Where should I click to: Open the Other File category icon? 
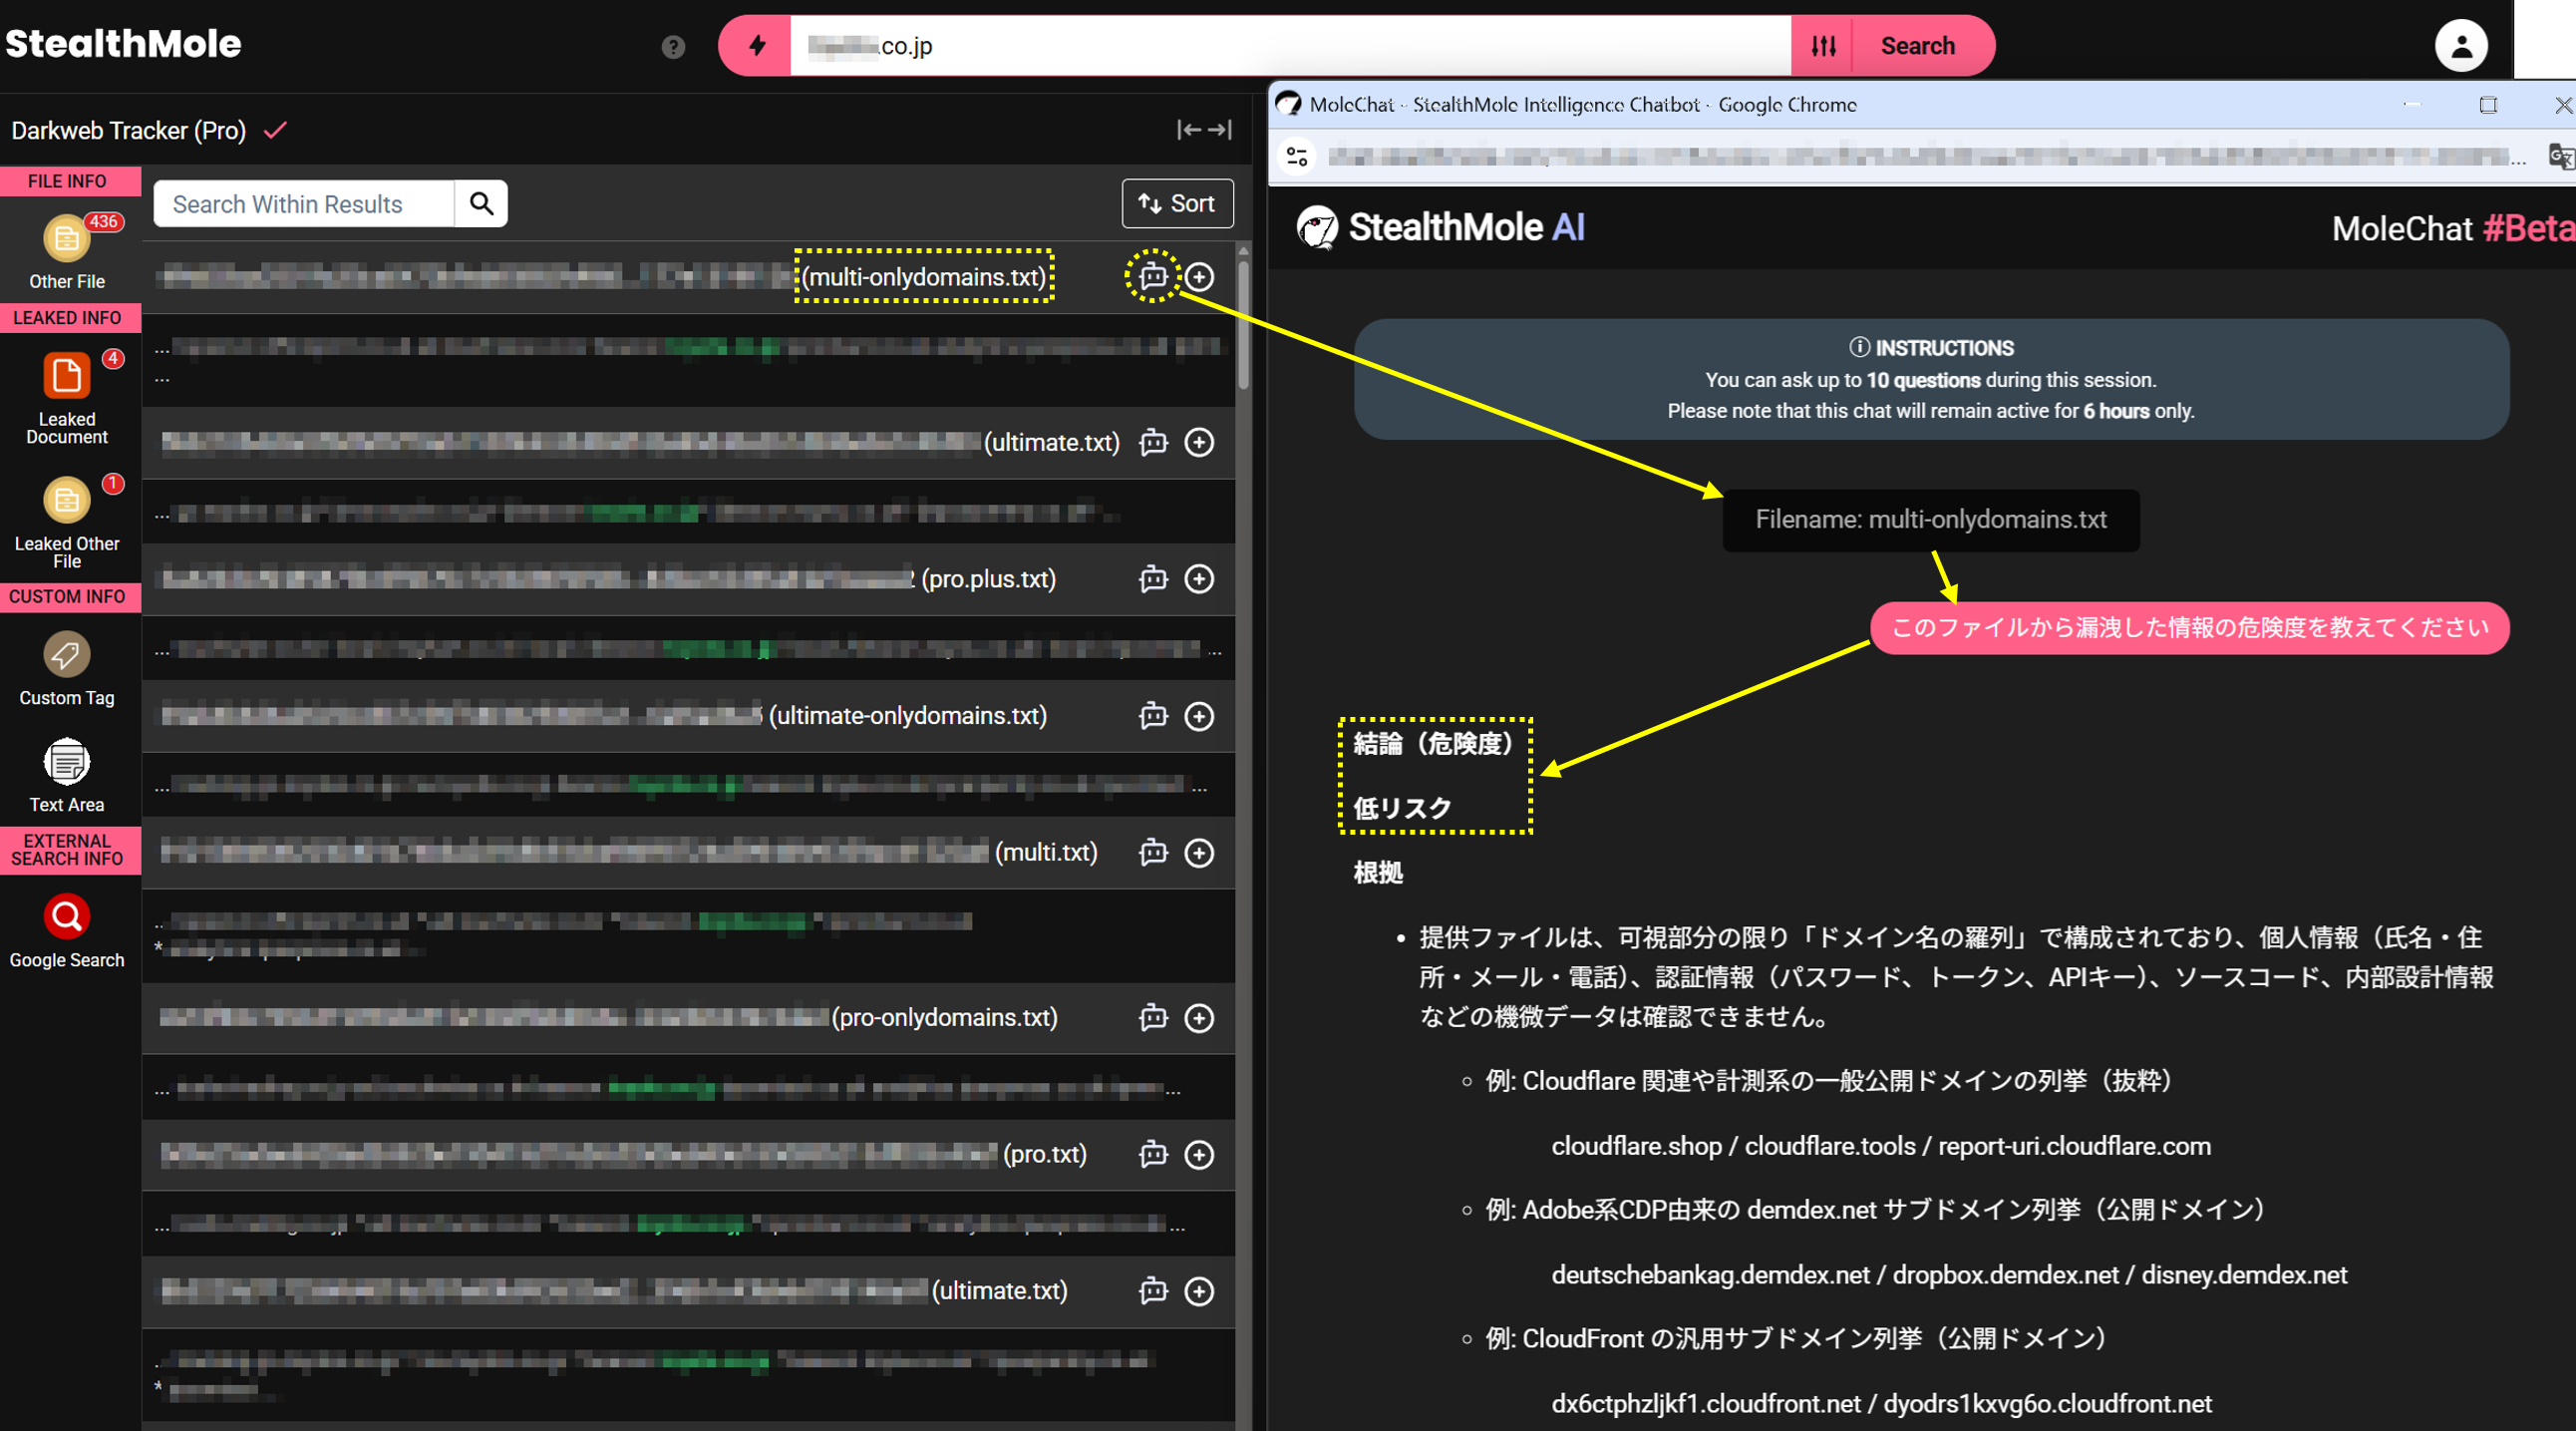(66, 240)
